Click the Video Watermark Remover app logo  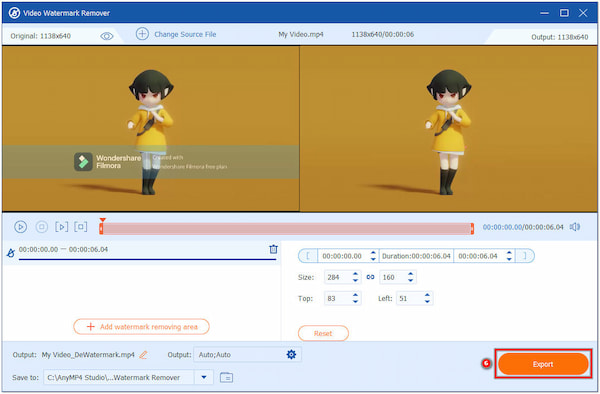pos(14,13)
